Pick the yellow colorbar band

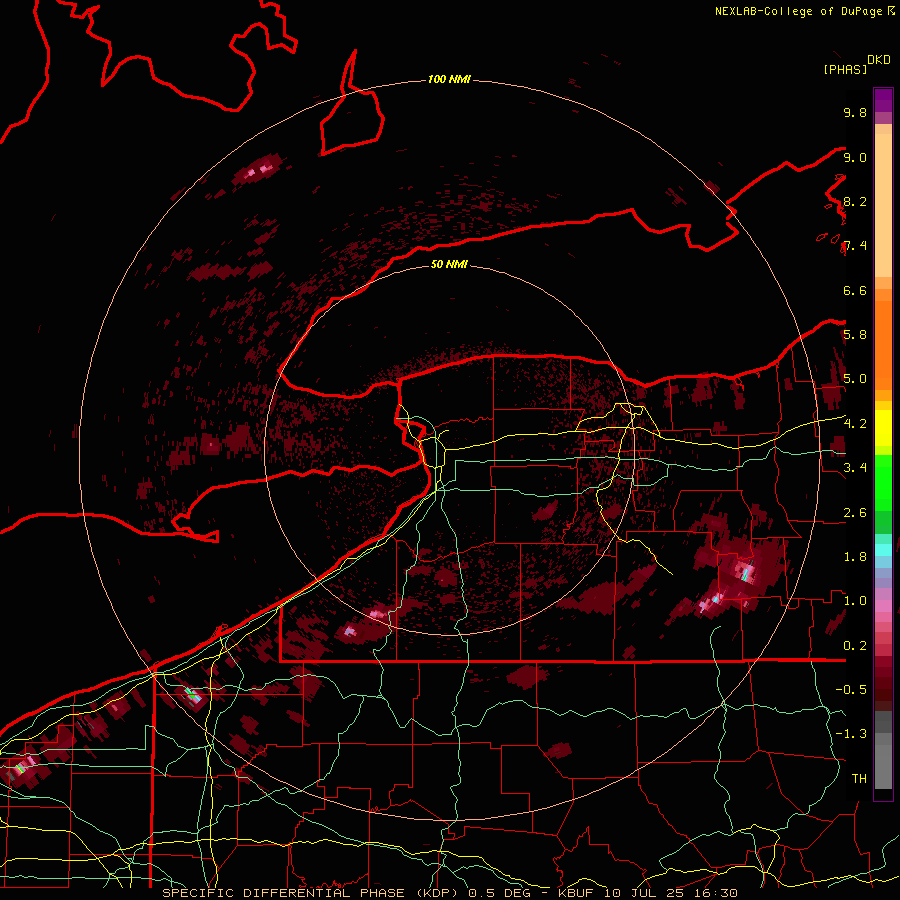[x=883, y=428]
